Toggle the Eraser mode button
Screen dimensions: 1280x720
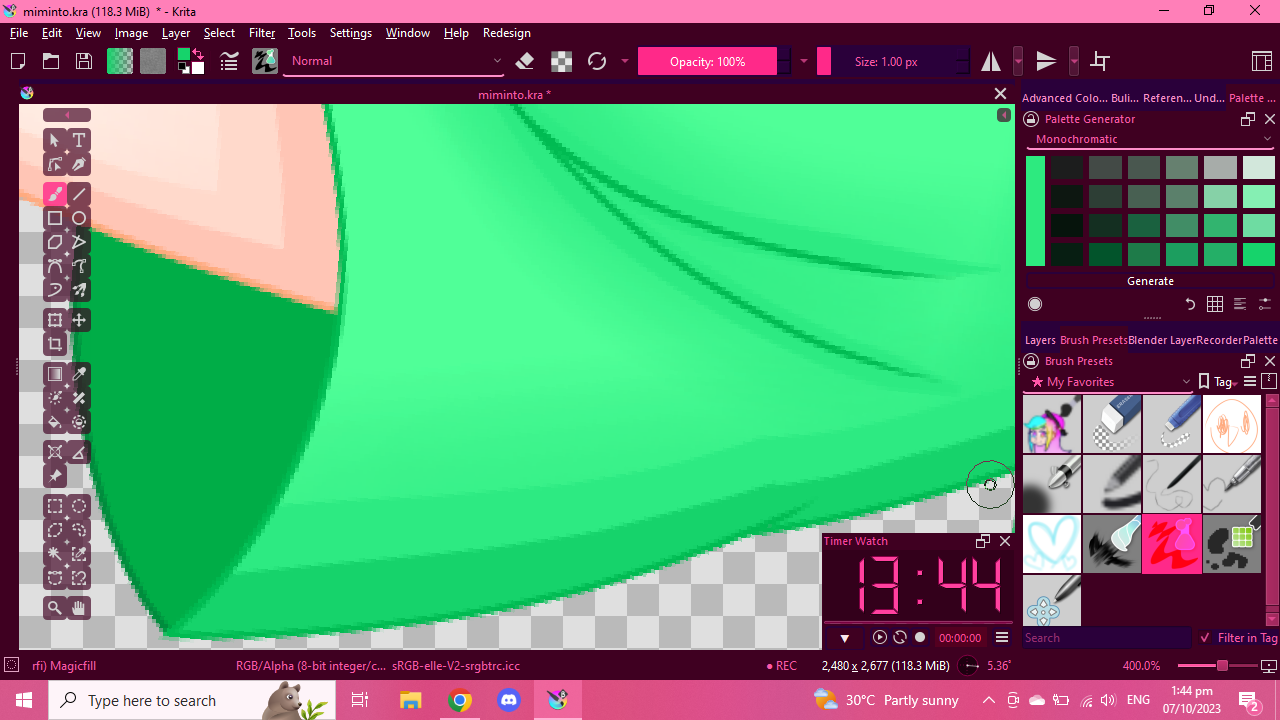pos(525,62)
